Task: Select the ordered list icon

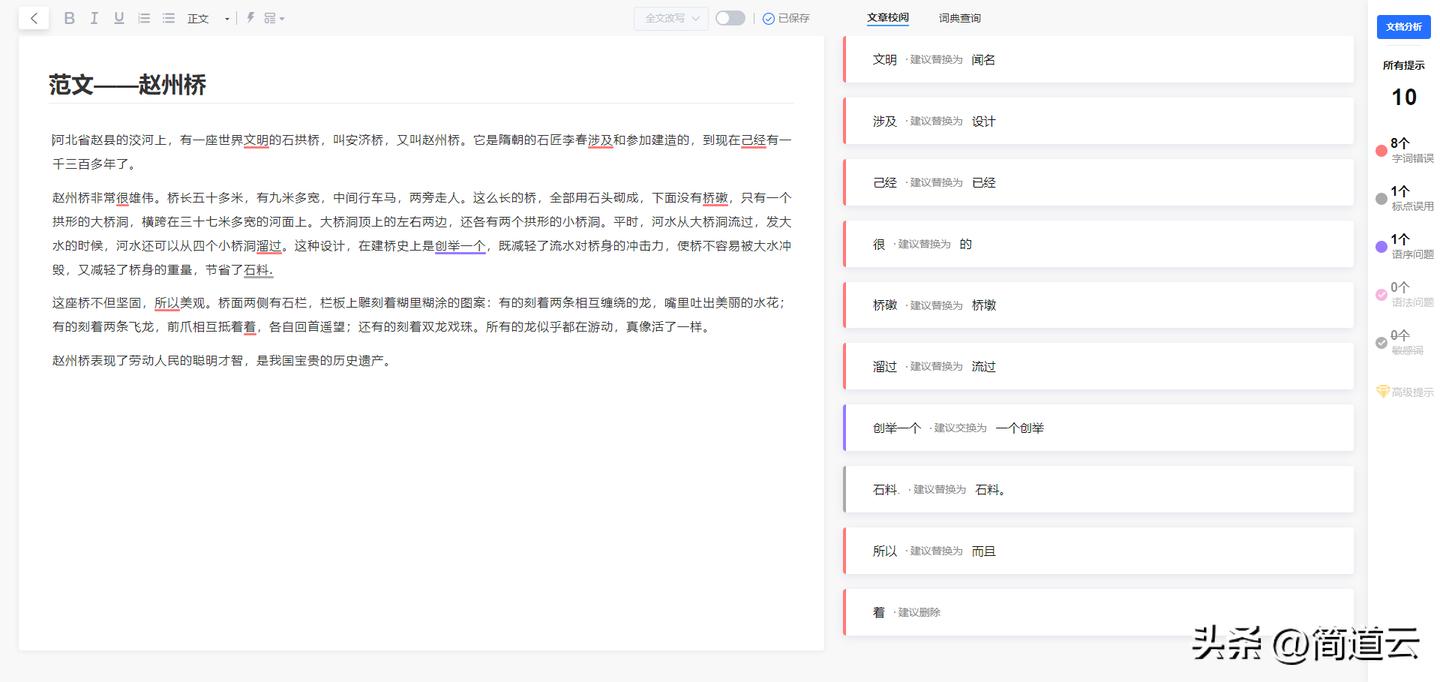Action: (144, 17)
